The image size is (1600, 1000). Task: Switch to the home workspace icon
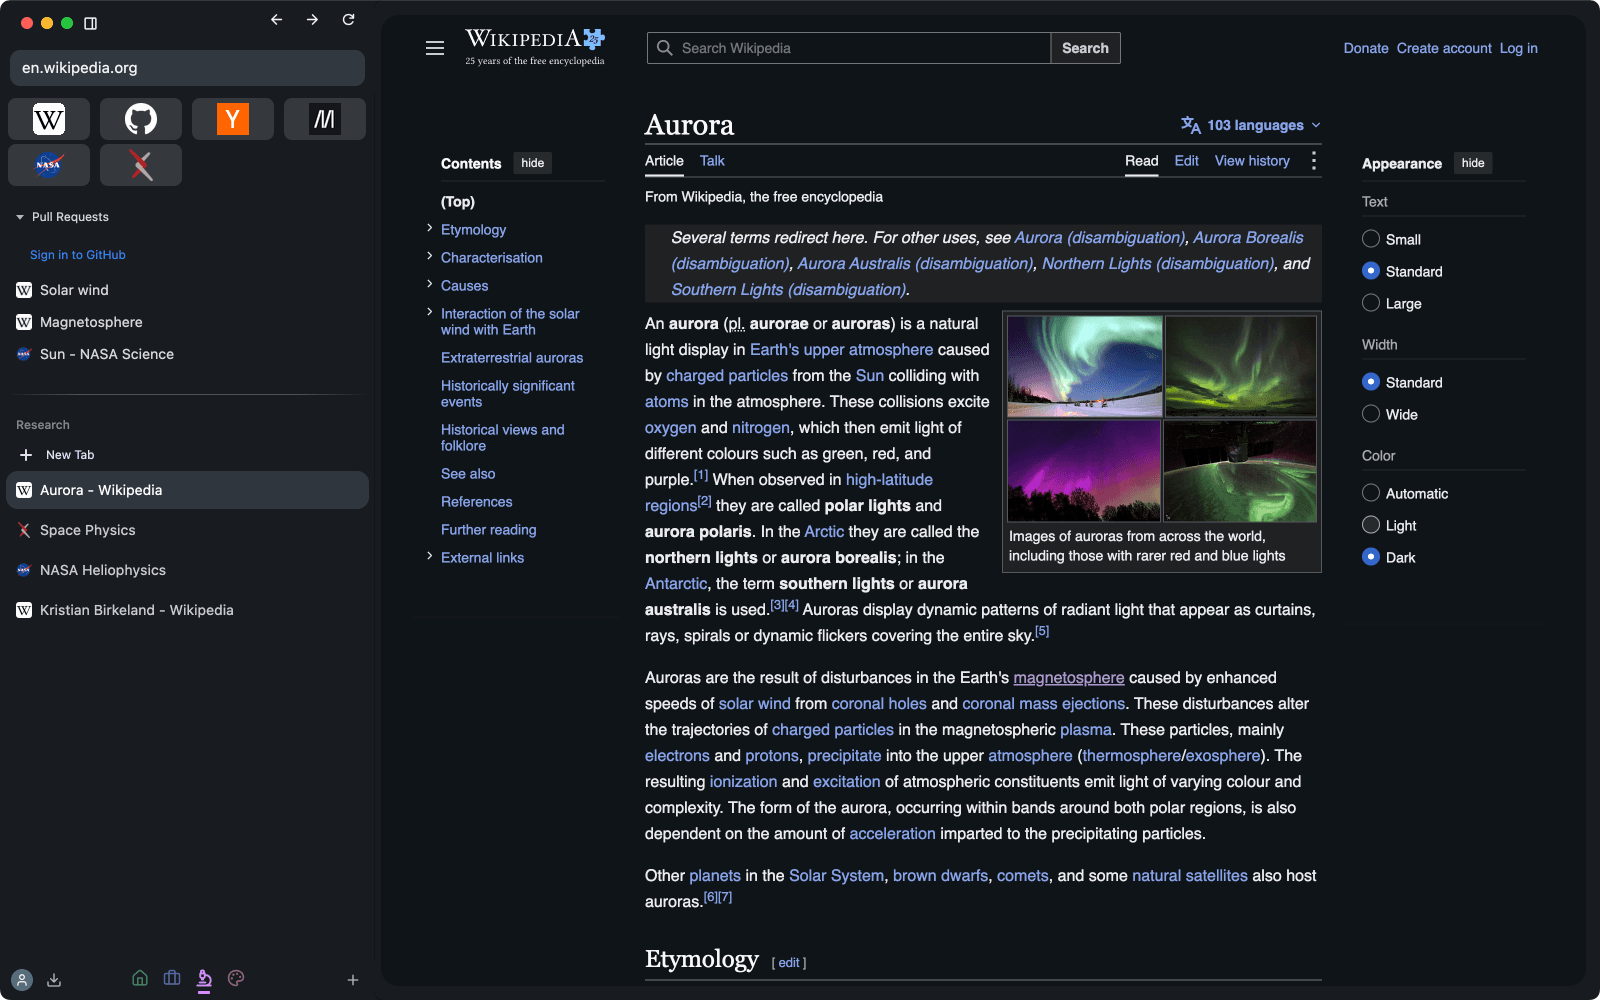point(140,978)
